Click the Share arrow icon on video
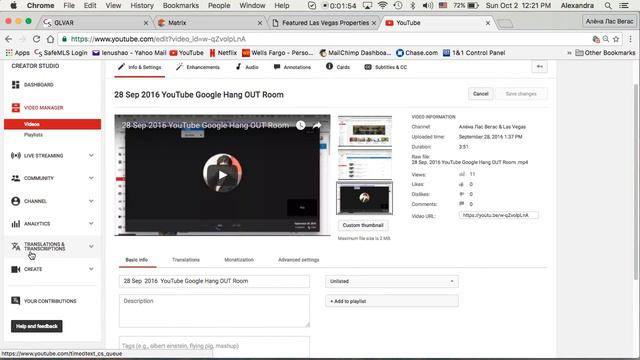The height and width of the screenshot is (360, 640). 317,125
